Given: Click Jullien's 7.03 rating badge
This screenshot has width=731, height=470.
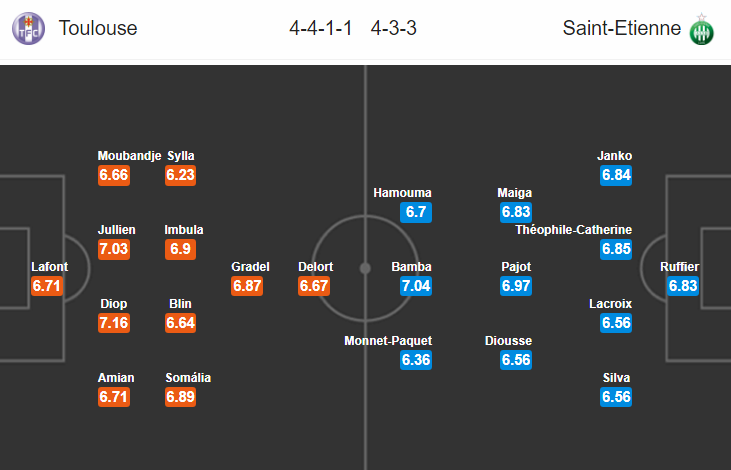Looking at the screenshot, I should [x=114, y=249].
